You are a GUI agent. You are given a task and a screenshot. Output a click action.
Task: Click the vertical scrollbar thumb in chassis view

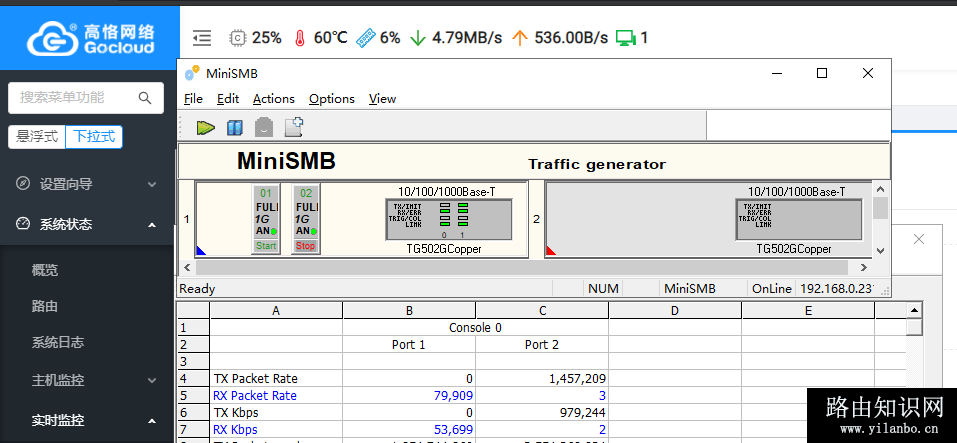pos(880,207)
